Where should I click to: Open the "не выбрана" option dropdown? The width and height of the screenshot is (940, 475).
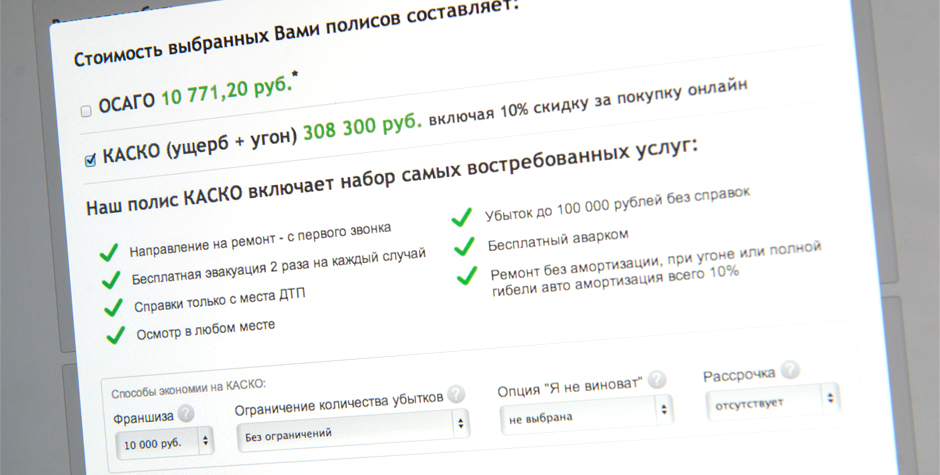tap(585, 413)
